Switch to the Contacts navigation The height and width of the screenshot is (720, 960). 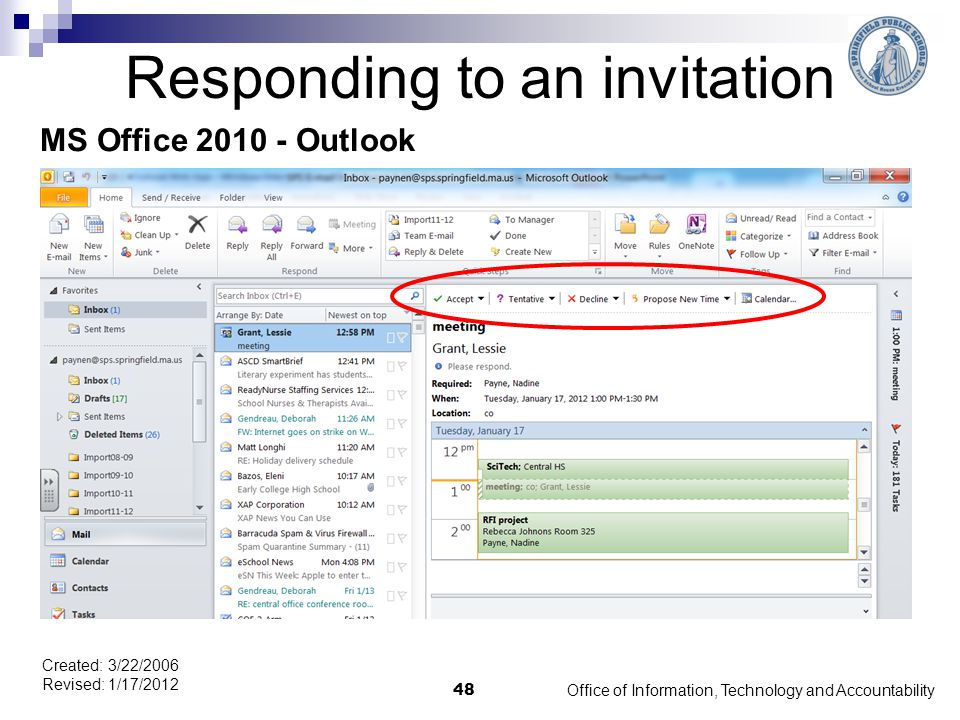tap(125, 588)
